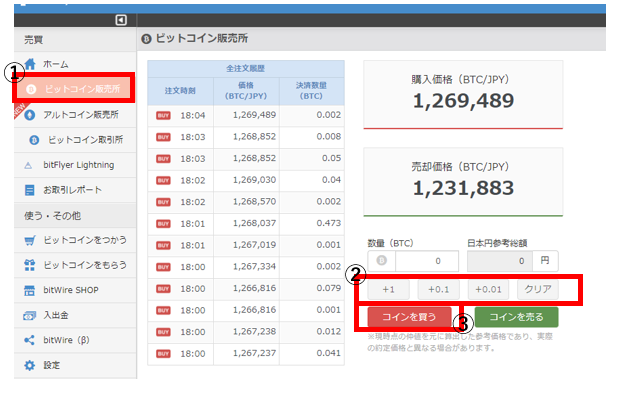Click the price 1,269,030 in the table
The width and height of the screenshot is (619, 396).
pyautogui.click(x=254, y=180)
